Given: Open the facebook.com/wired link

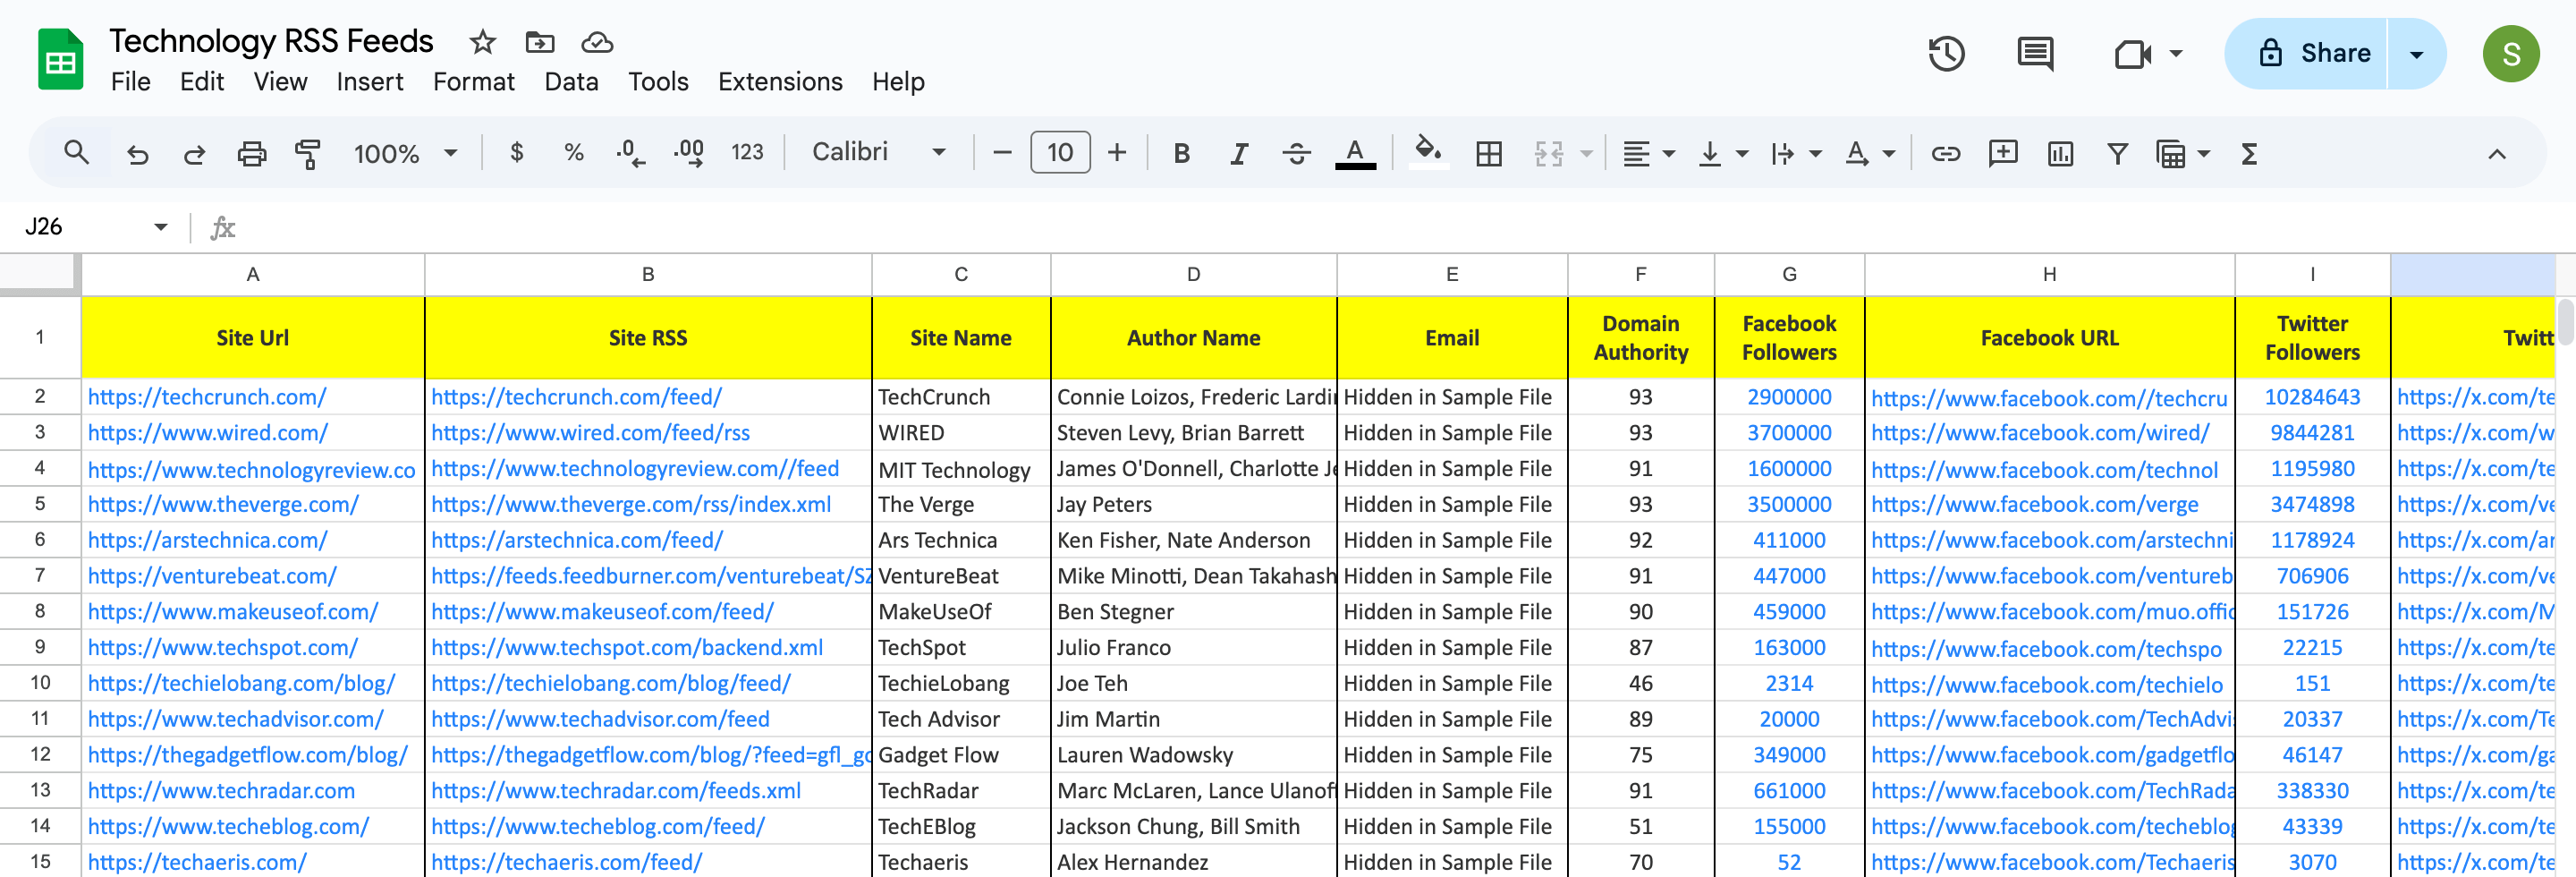Looking at the screenshot, I should (x=2040, y=433).
